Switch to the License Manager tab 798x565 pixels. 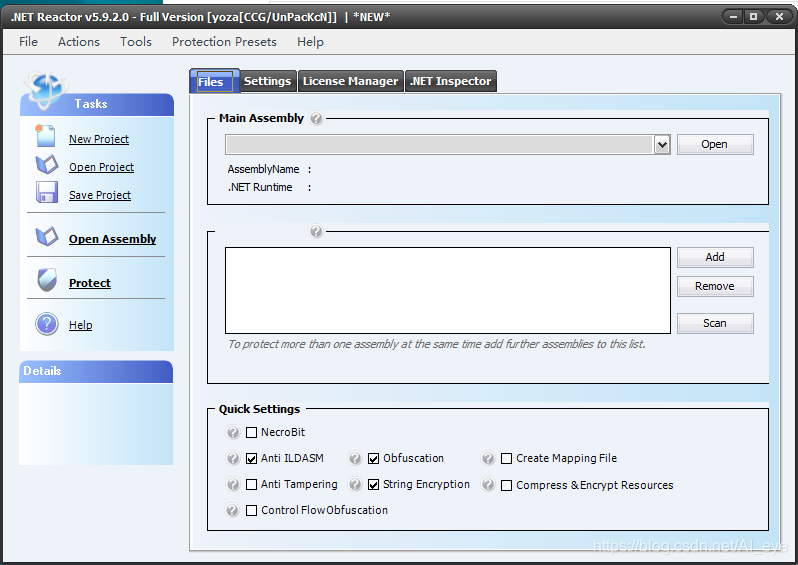tap(351, 81)
